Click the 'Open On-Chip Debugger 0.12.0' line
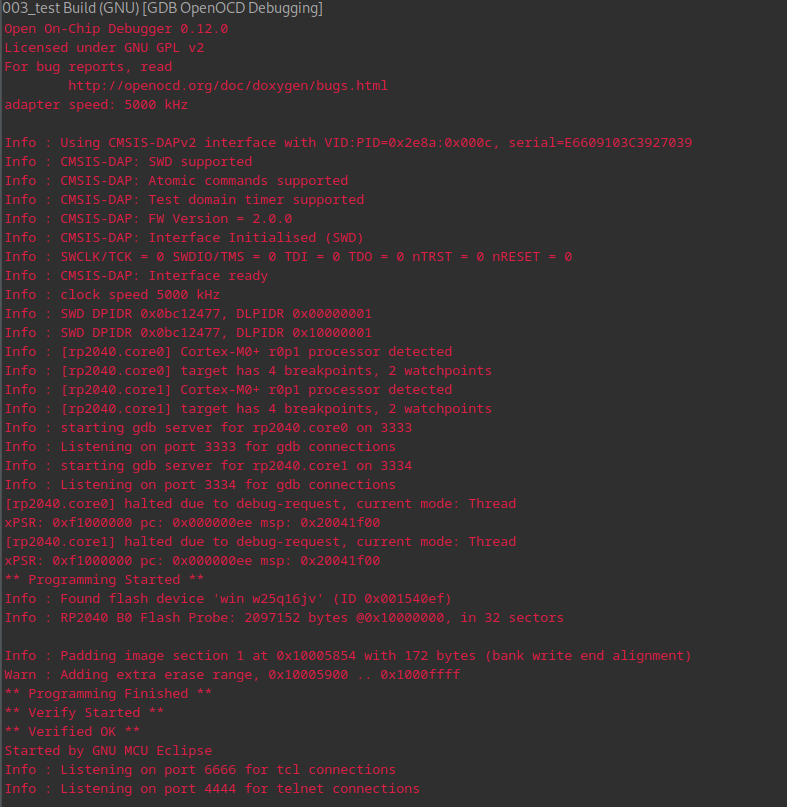The height and width of the screenshot is (807, 787). pyautogui.click(x=116, y=29)
